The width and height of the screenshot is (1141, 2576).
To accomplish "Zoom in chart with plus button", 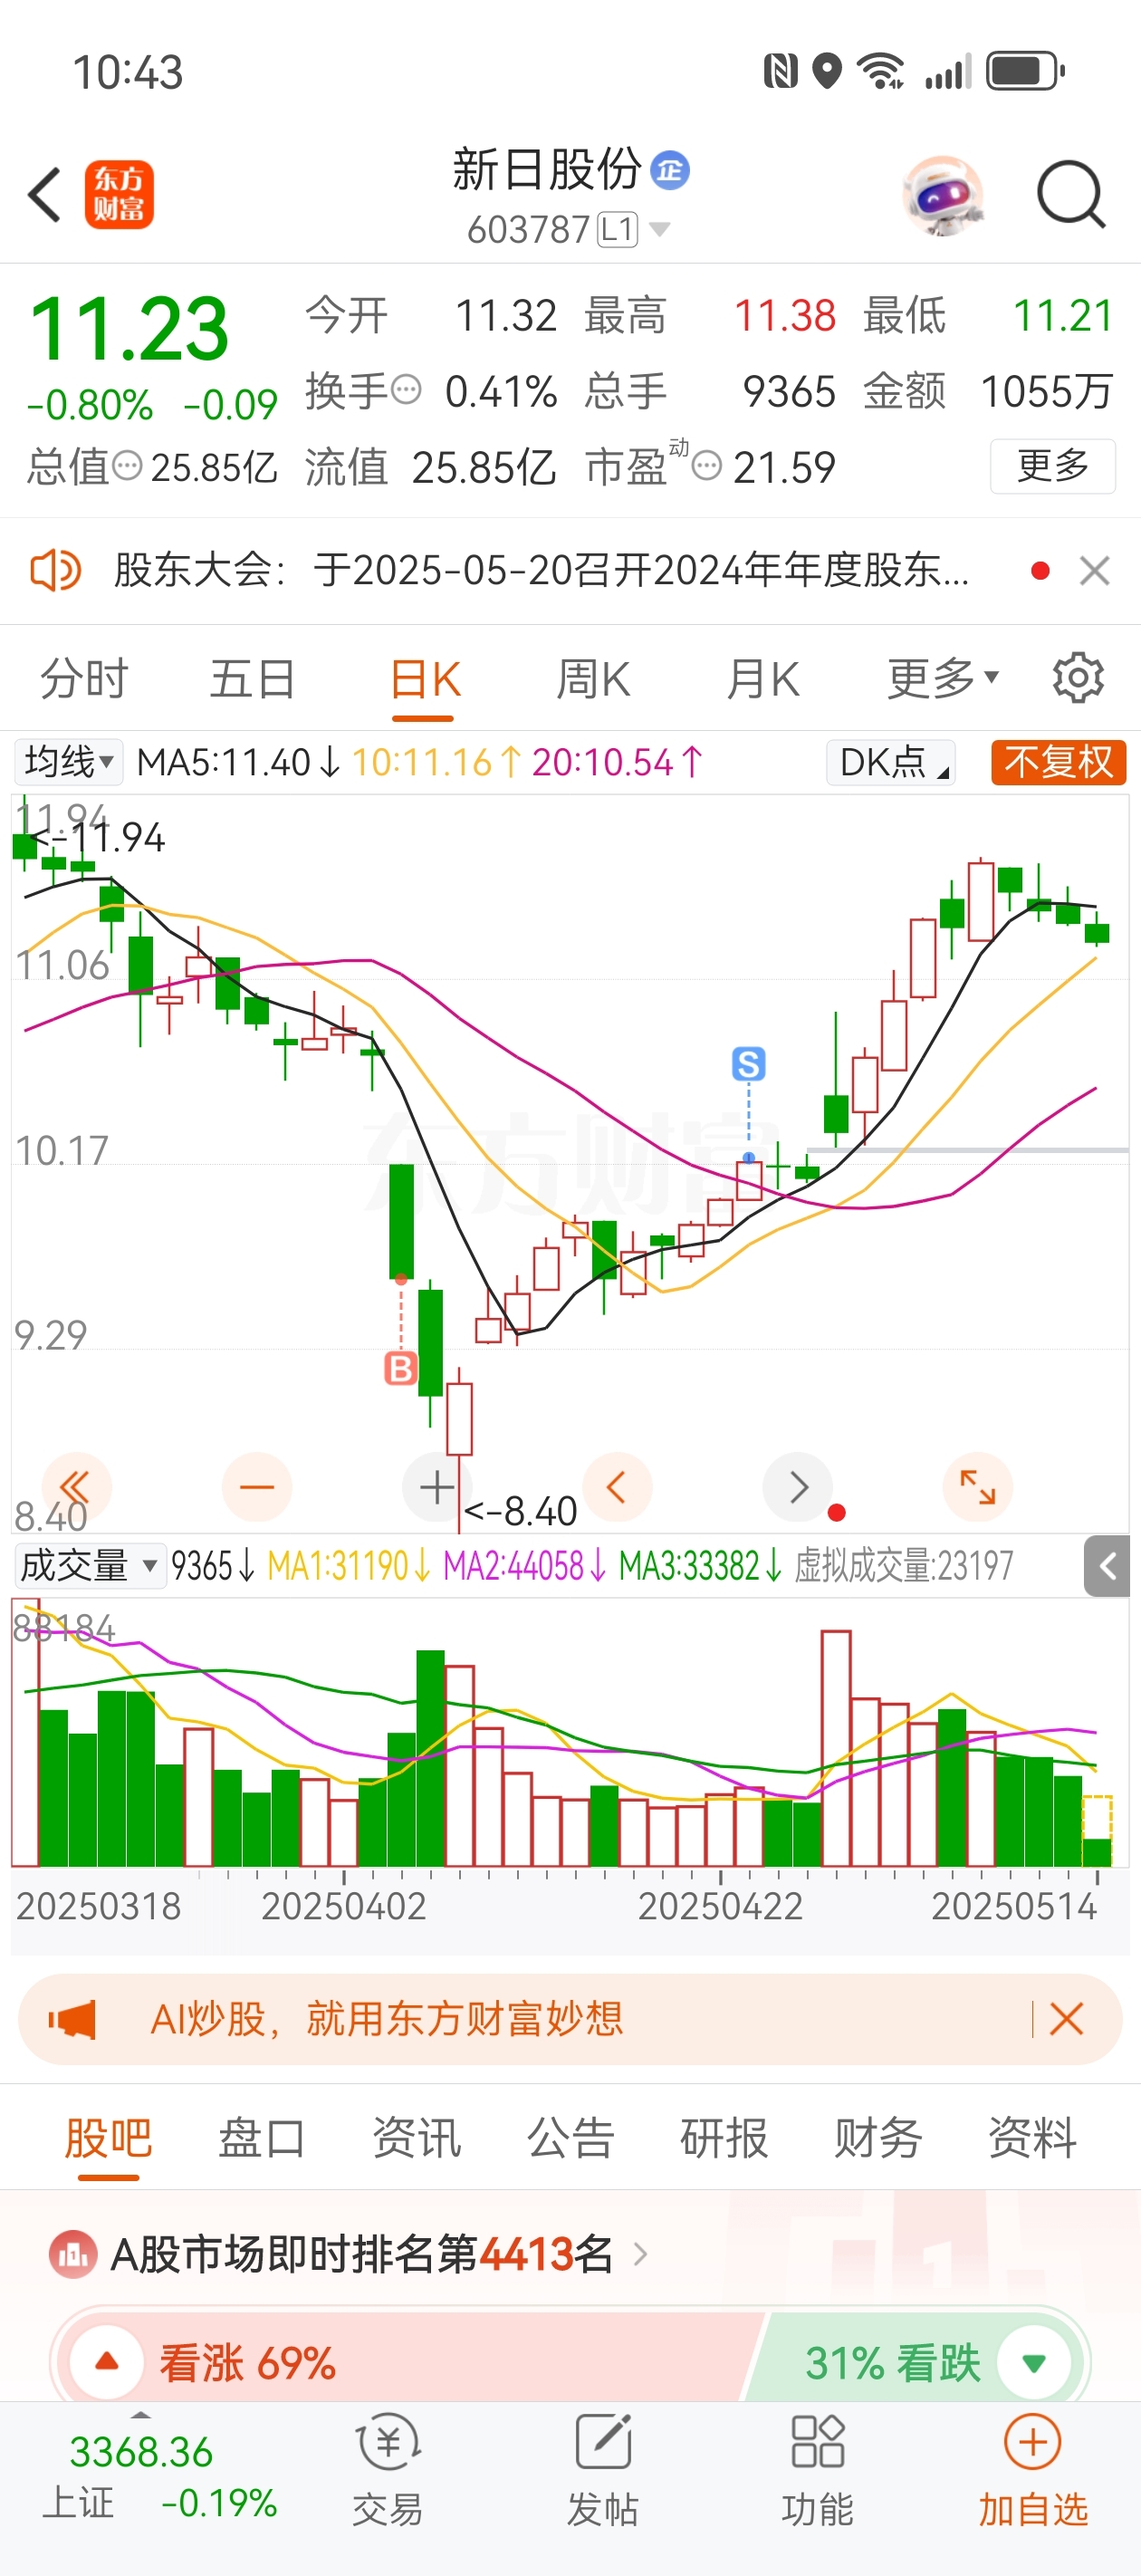I will pyautogui.click(x=437, y=1487).
